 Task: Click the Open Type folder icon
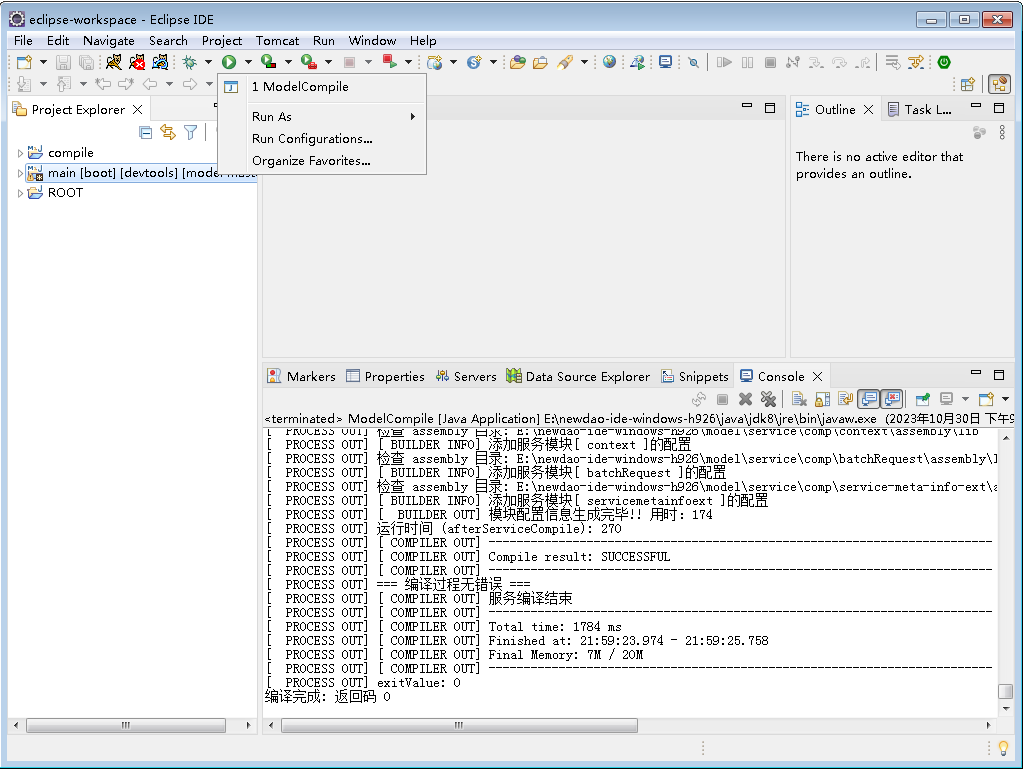pos(518,63)
